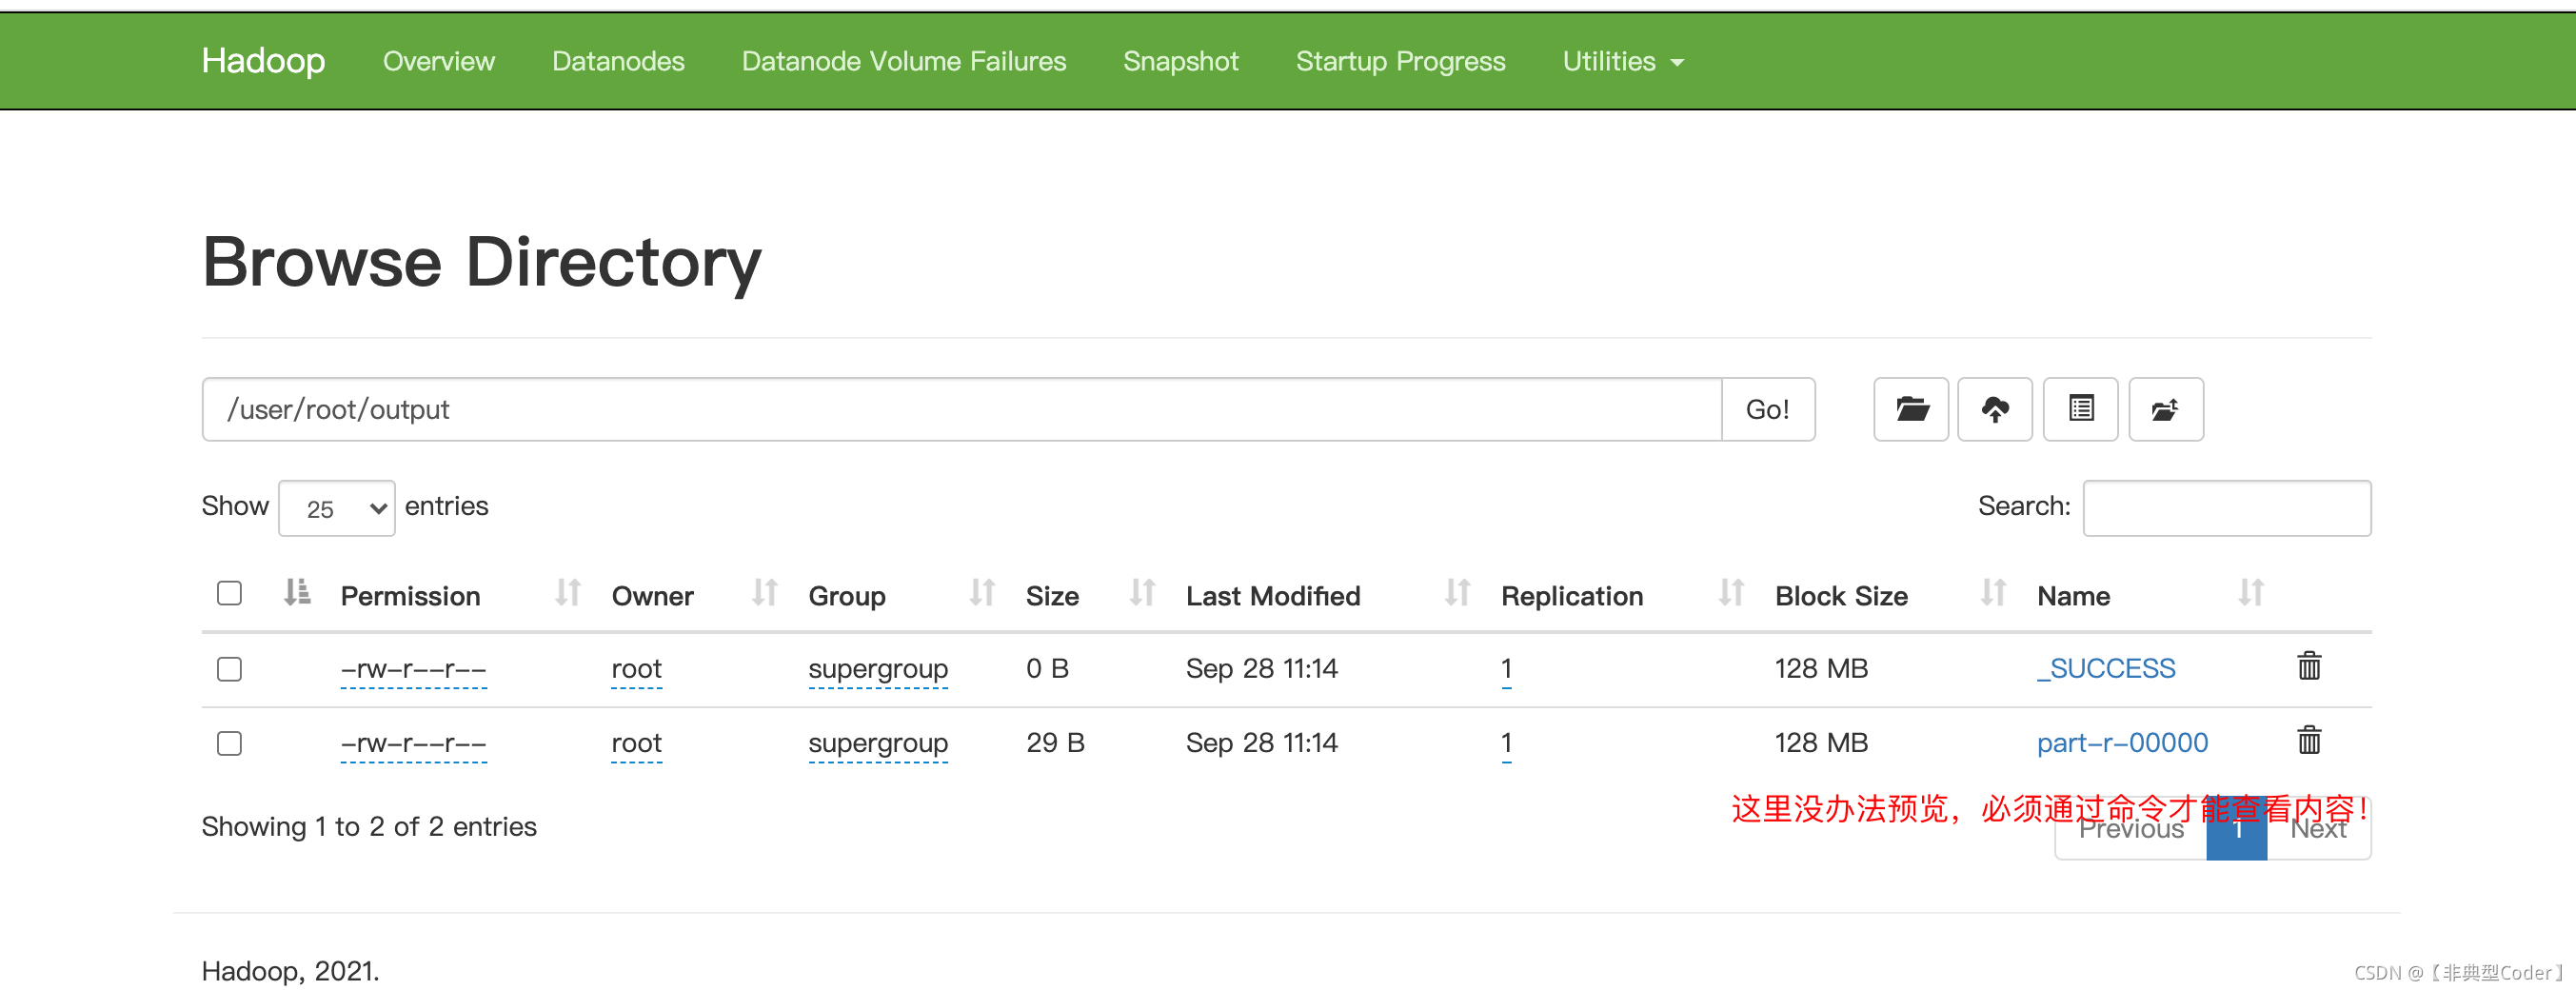Image resolution: width=2576 pixels, height=990 pixels.
Task: Open the part-r-00000 file link
Action: pyautogui.click(x=2122, y=743)
